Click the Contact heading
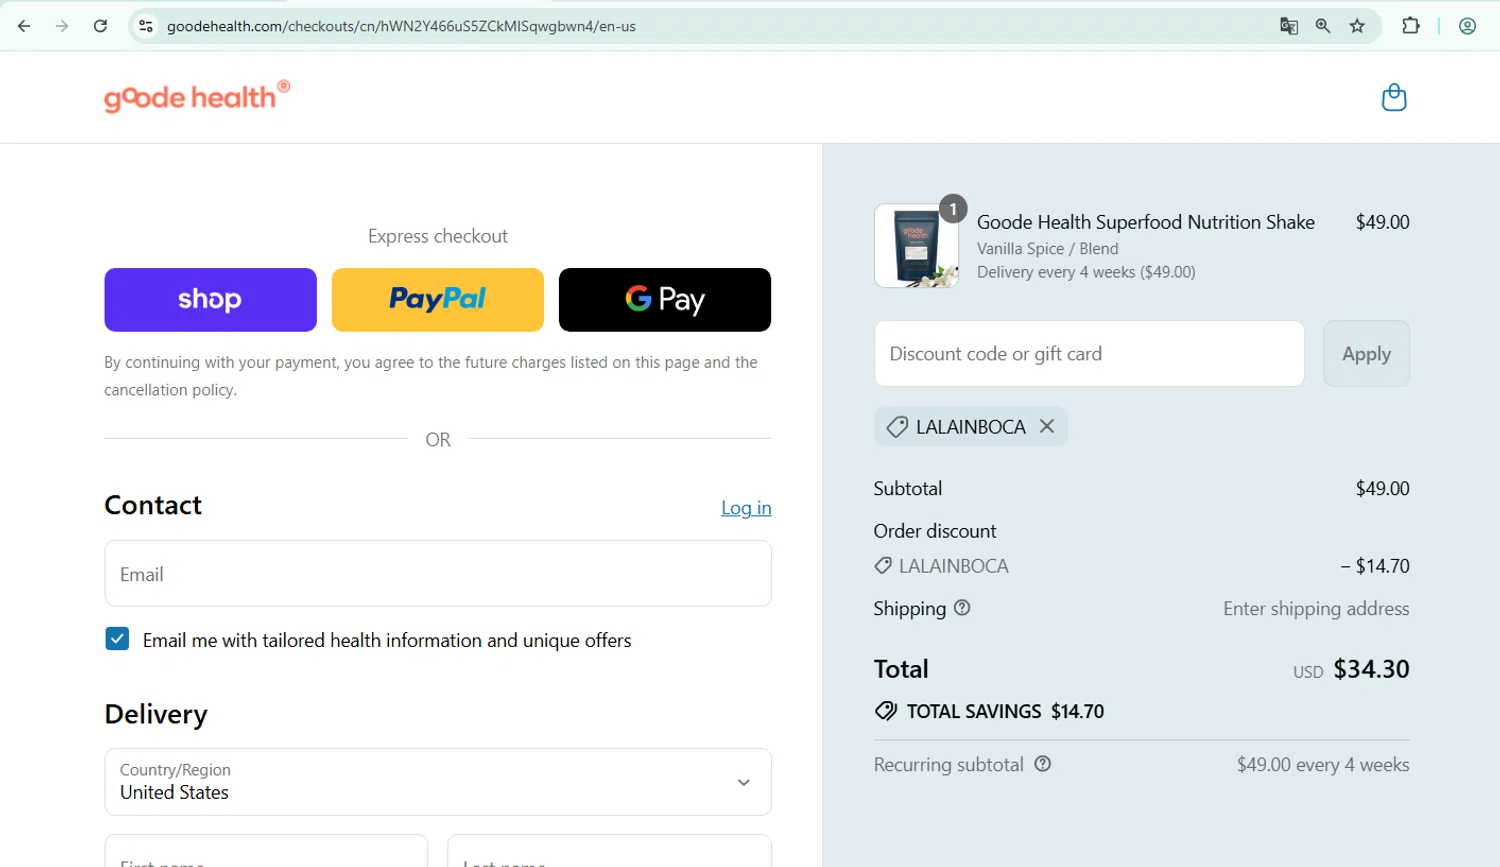 [x=153, y=505]
